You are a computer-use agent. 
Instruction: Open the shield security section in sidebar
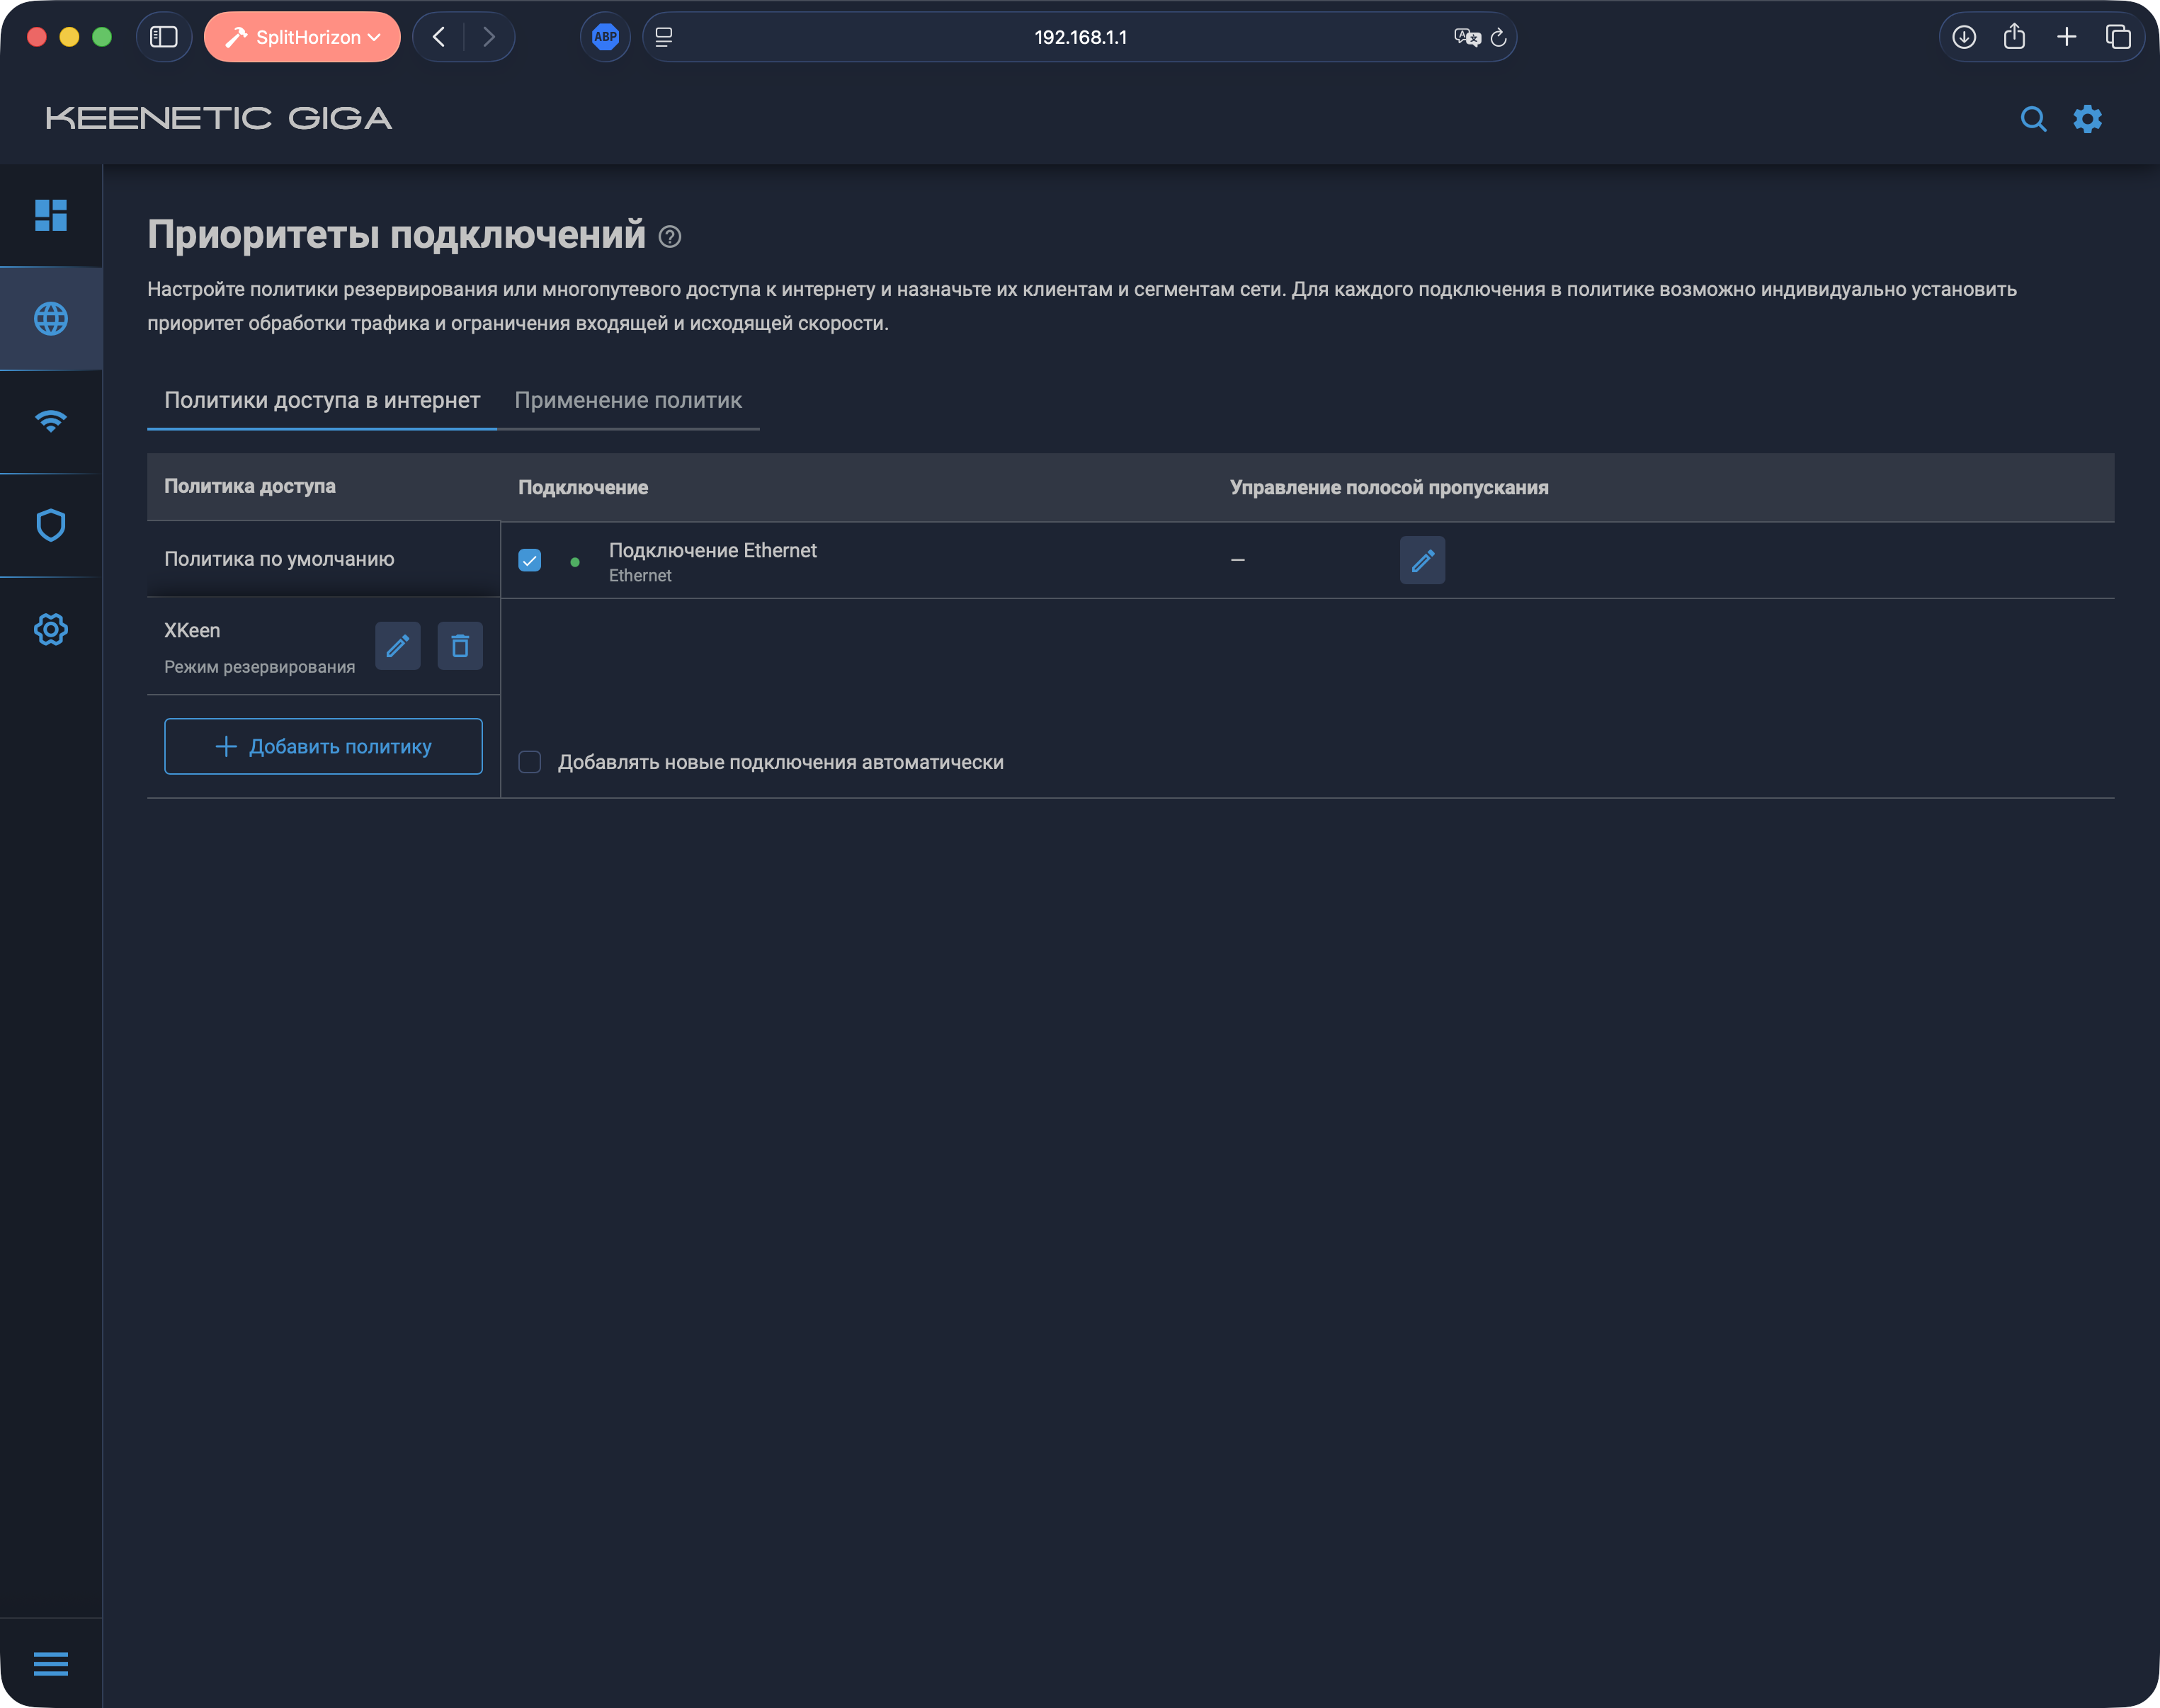click(50, 525)
